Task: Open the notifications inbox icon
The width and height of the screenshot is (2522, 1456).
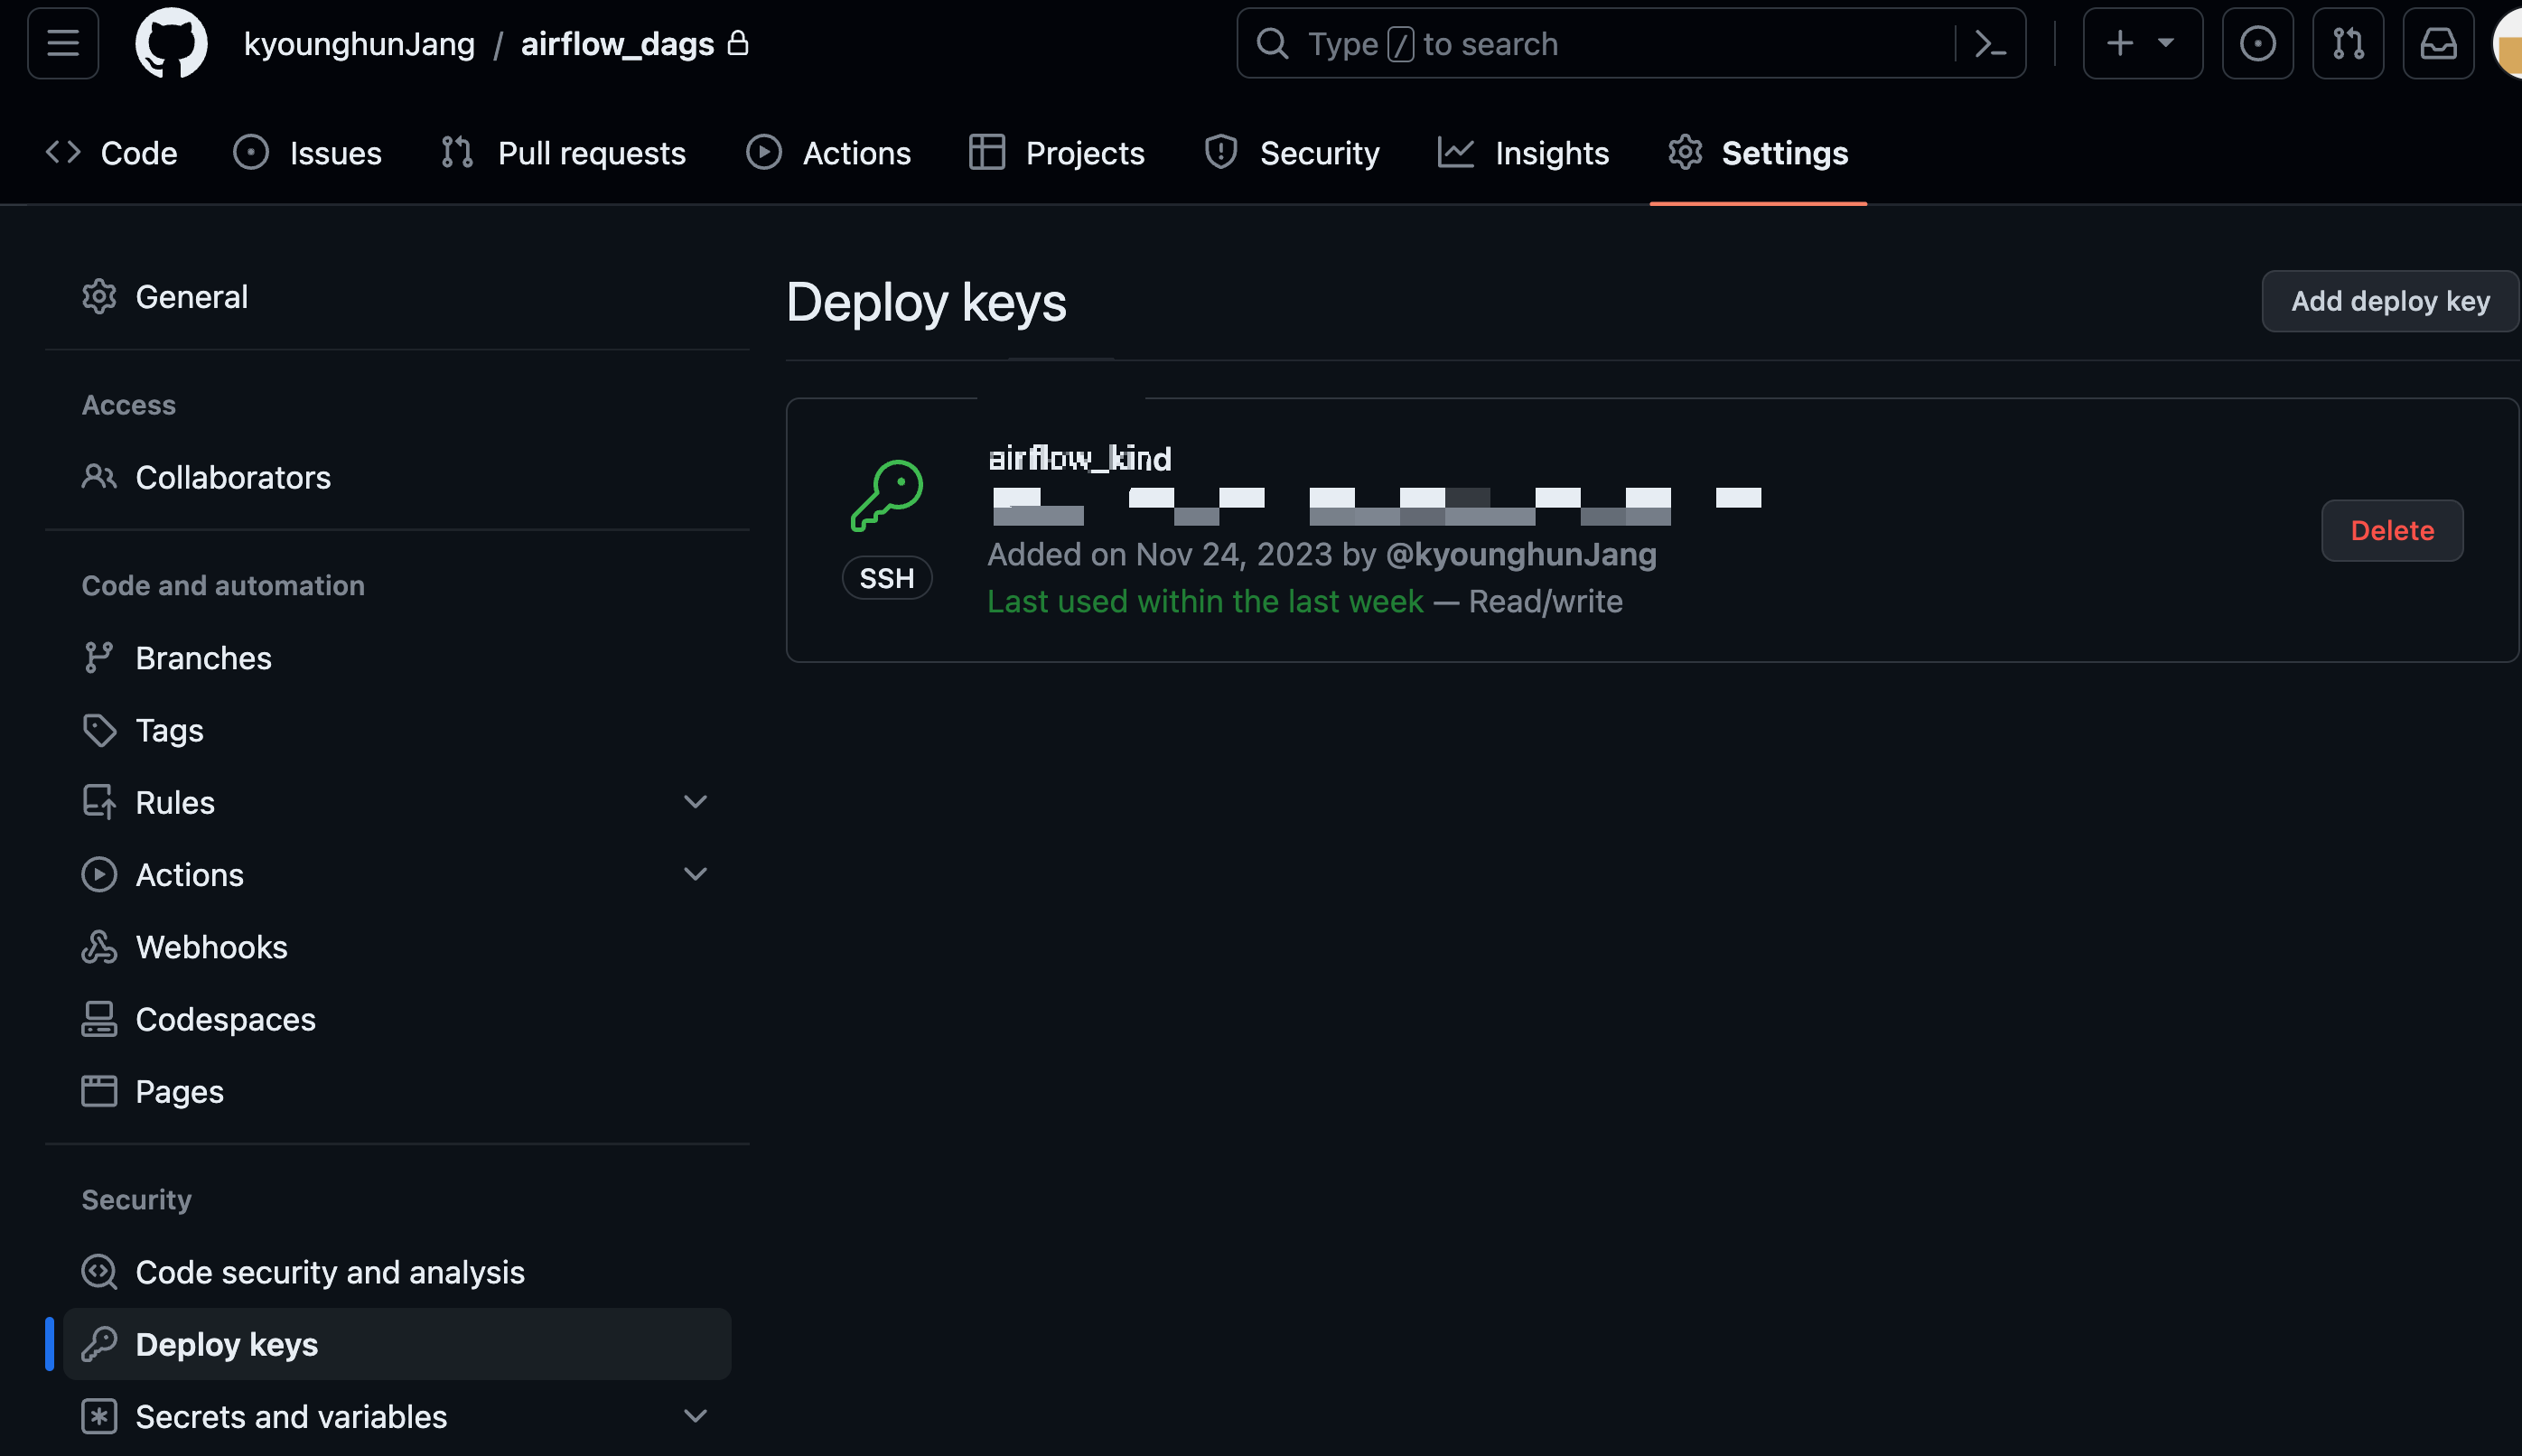Action: [2438, 43]
